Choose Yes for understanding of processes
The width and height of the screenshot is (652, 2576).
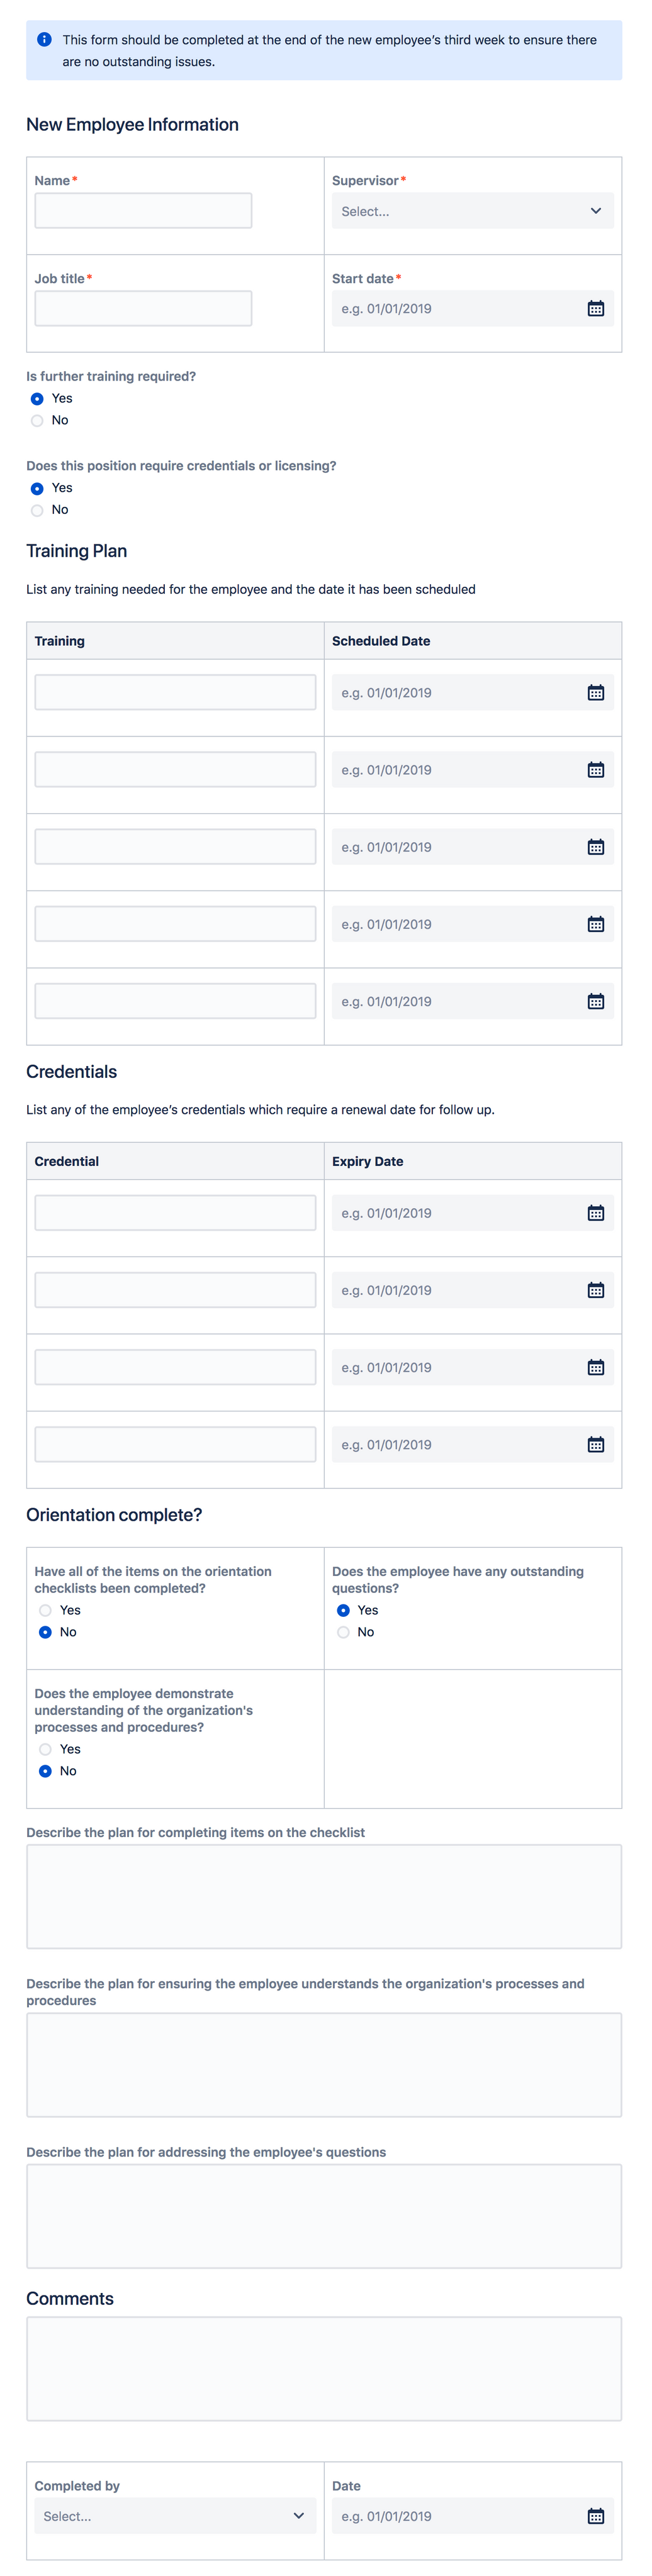45,1749
